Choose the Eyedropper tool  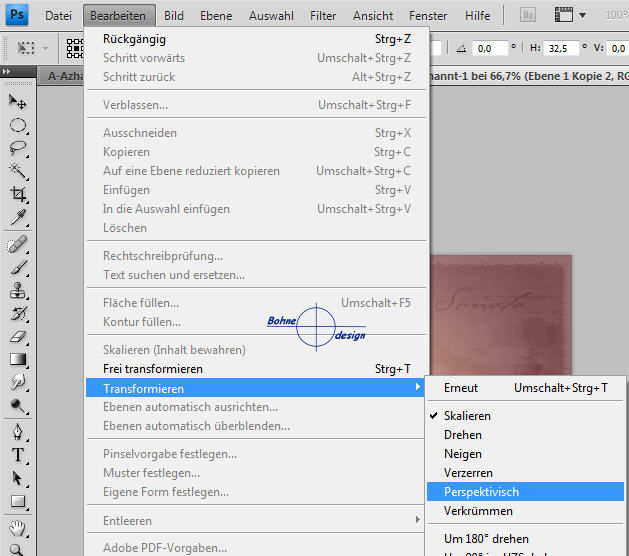18,217
